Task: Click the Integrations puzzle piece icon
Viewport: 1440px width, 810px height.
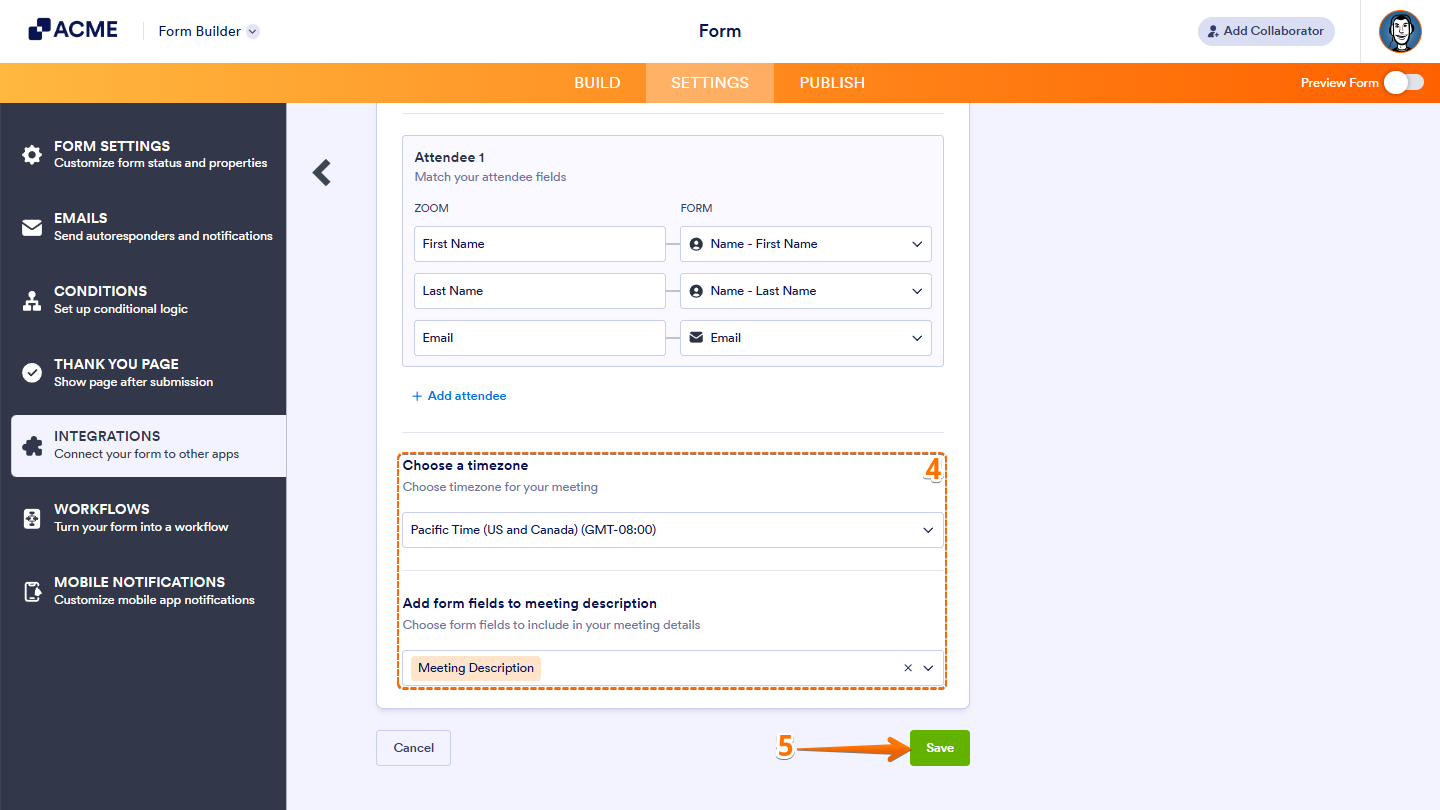Action: click(x=30, y=444)
